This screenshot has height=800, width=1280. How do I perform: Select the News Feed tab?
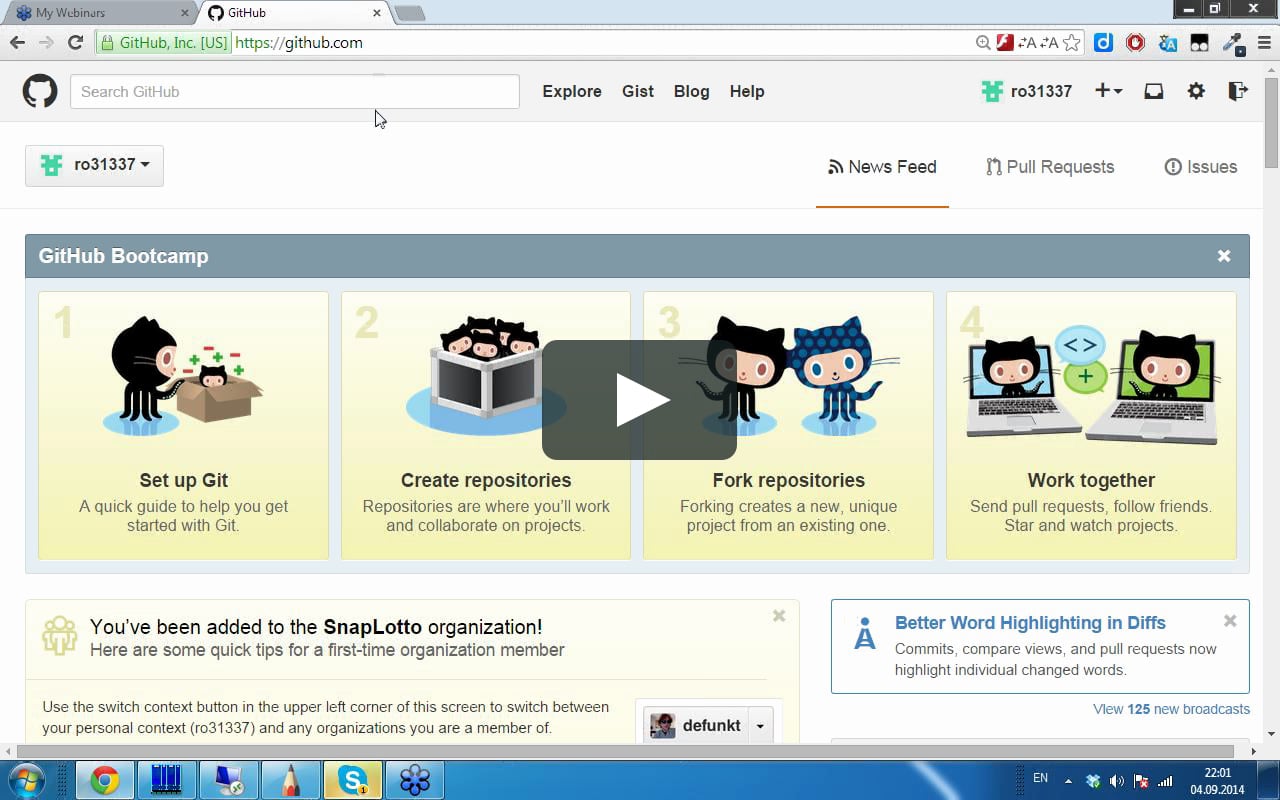tap(882, 167)
